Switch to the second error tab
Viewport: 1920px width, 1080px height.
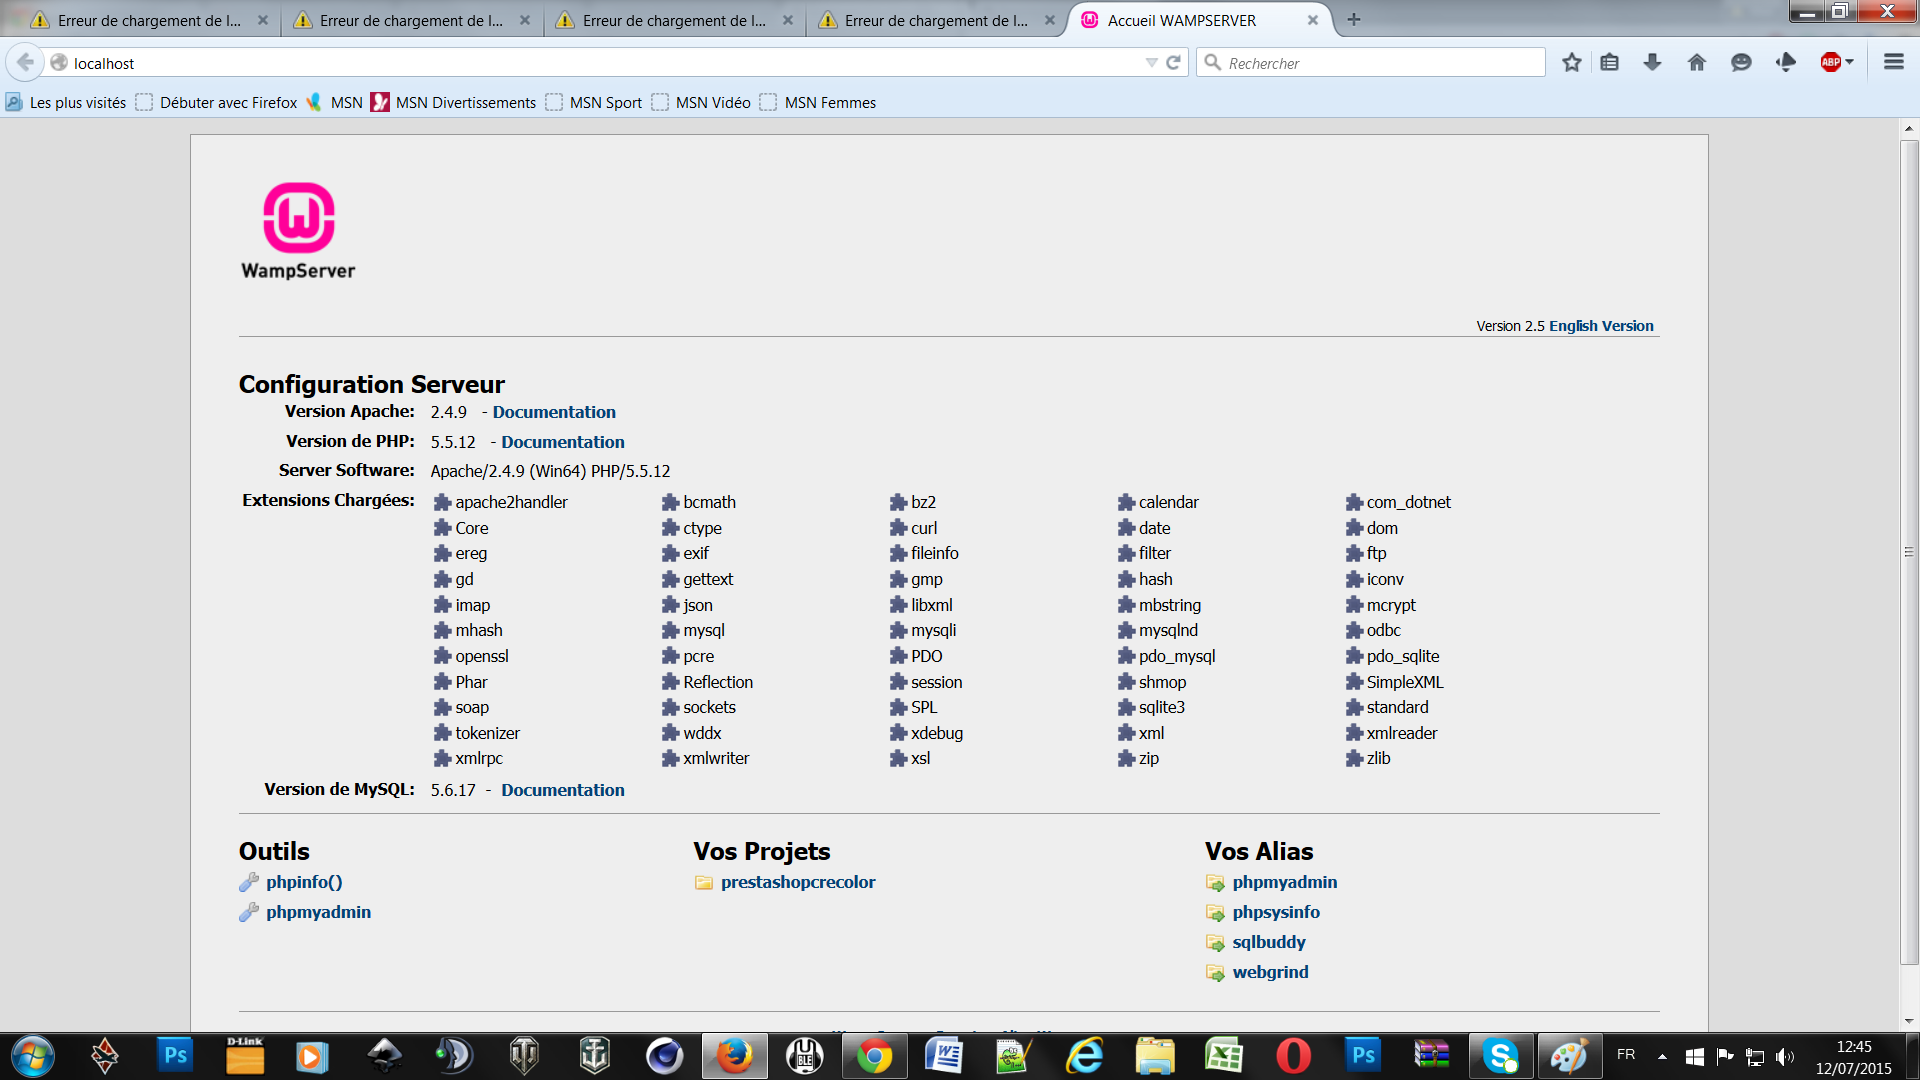pyautogui.click(x=412, y=20)
